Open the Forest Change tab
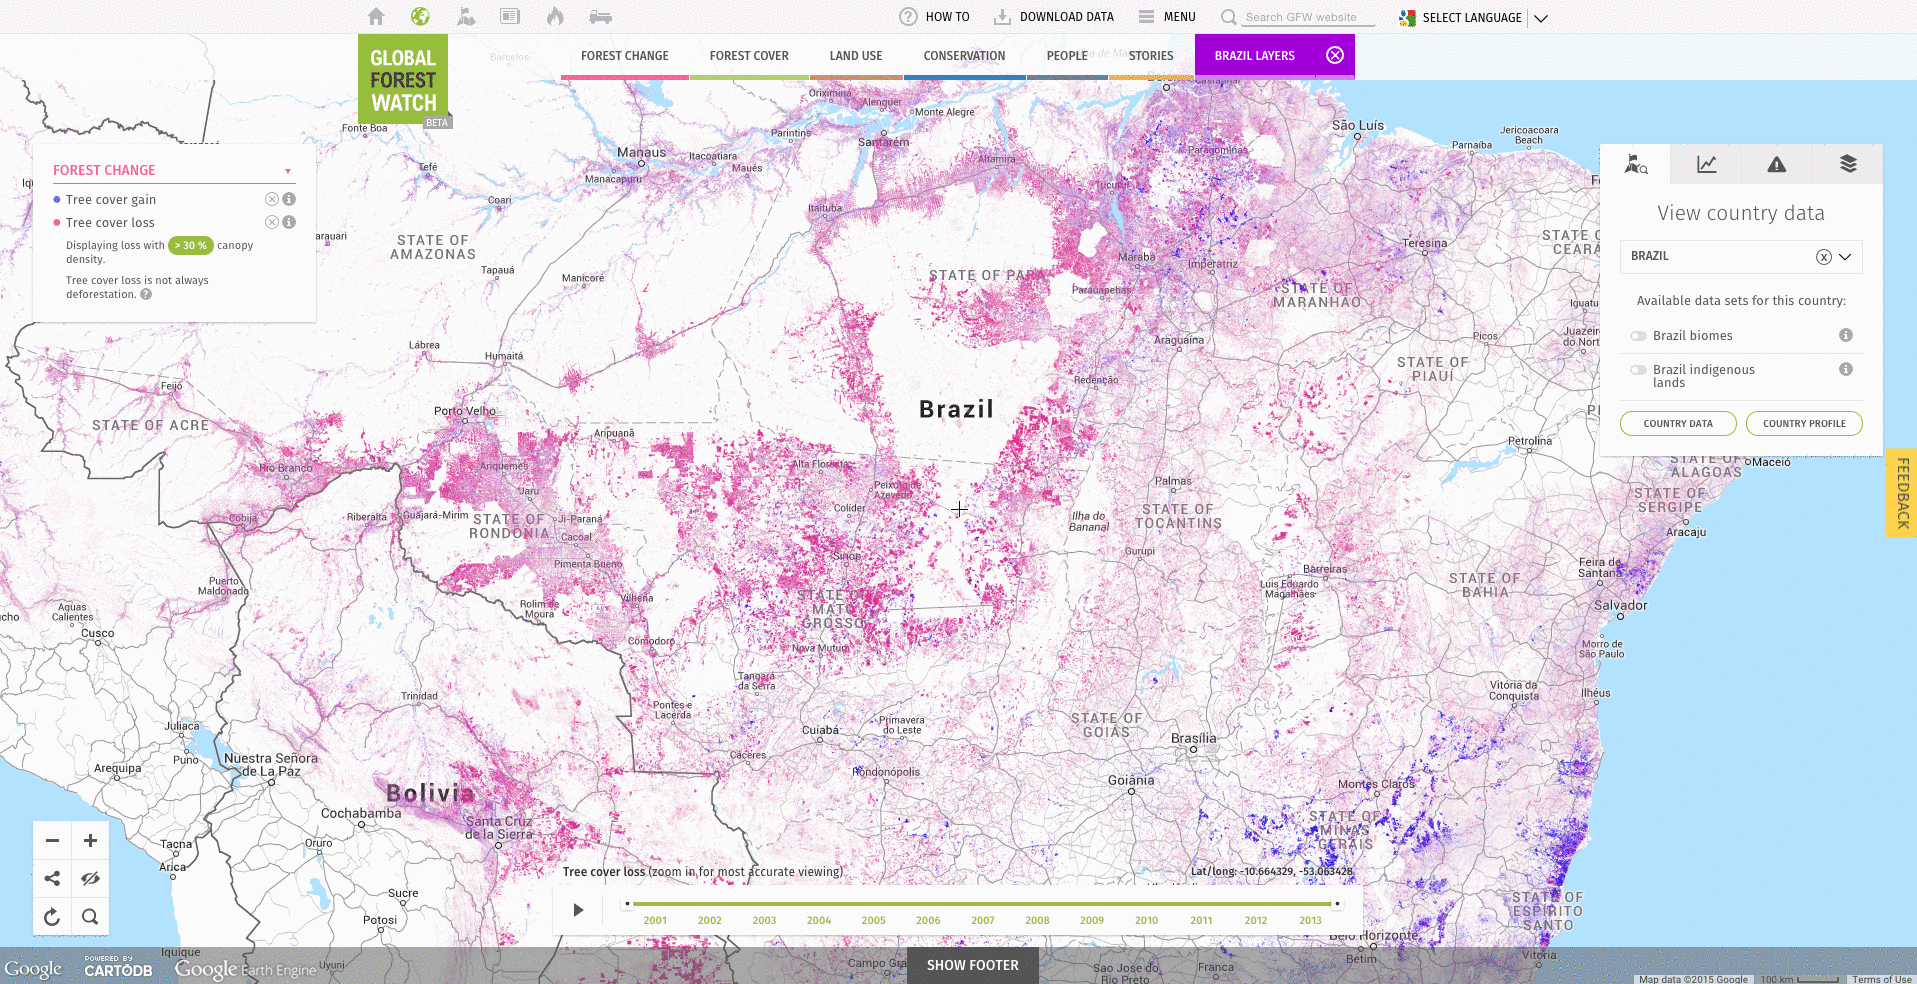The height and width of the screenshot is (984, 1917). point(625,56)
